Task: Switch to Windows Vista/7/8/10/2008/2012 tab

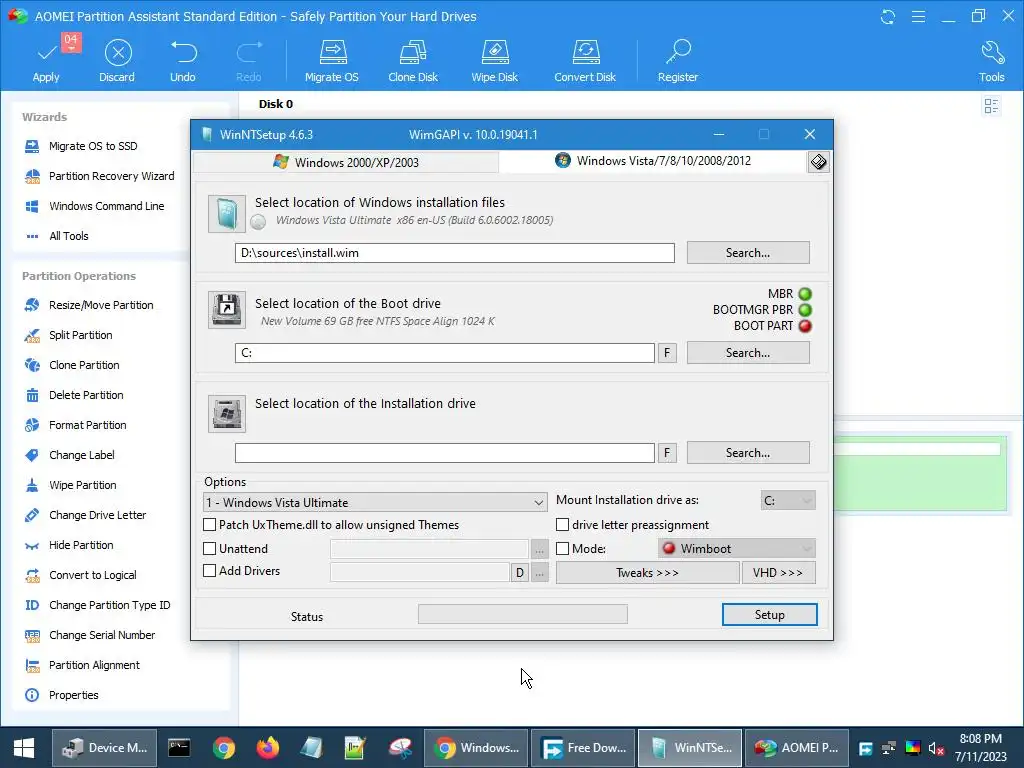Action: (x=653, y=161)
